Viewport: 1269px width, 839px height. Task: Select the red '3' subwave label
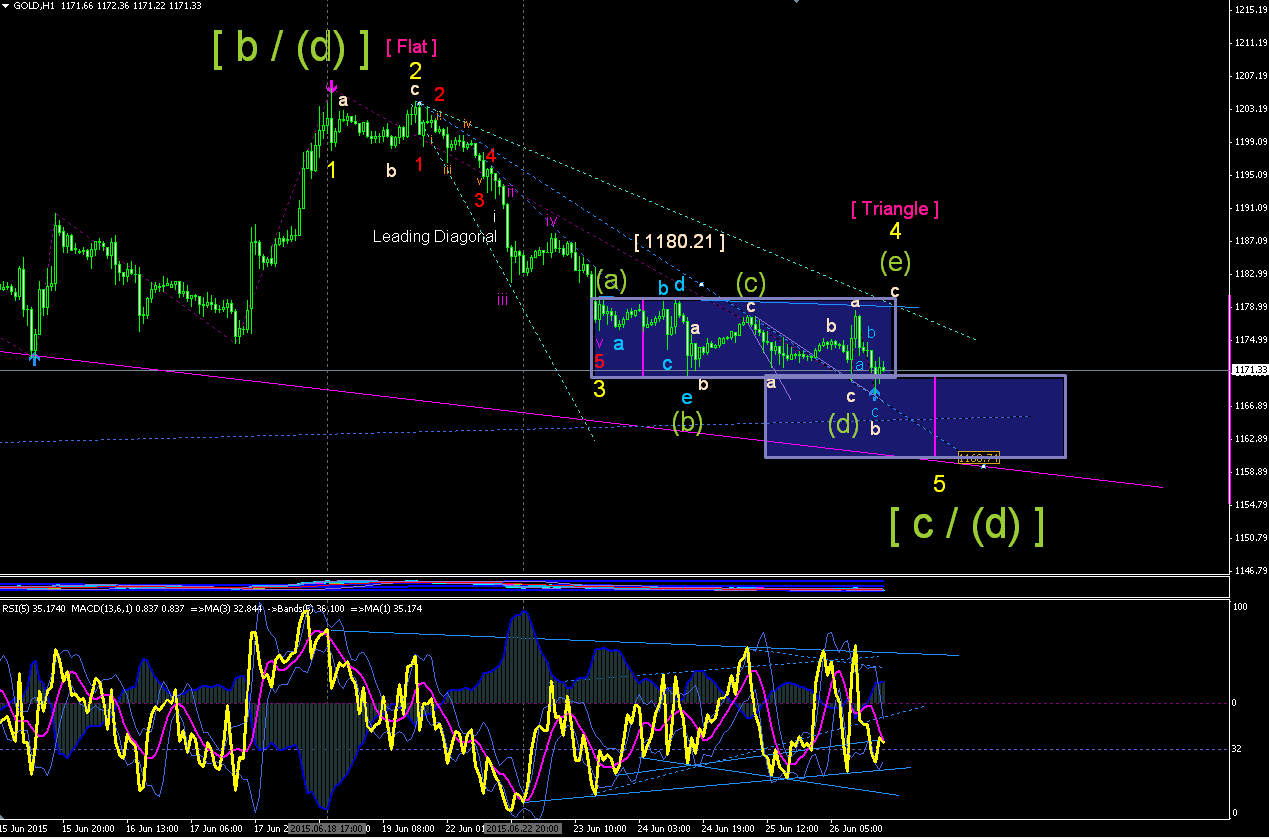tap(479, 200)
